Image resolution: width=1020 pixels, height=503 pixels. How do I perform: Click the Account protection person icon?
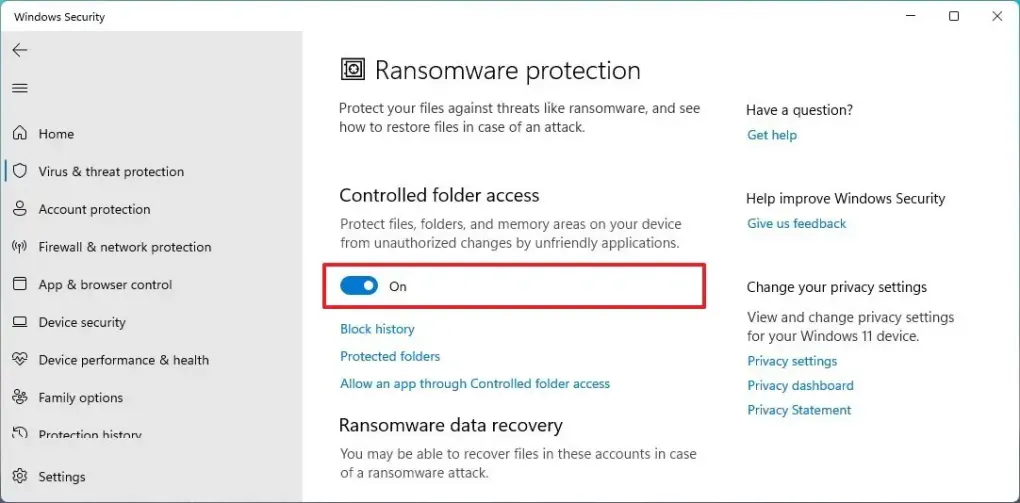[20, 209]
